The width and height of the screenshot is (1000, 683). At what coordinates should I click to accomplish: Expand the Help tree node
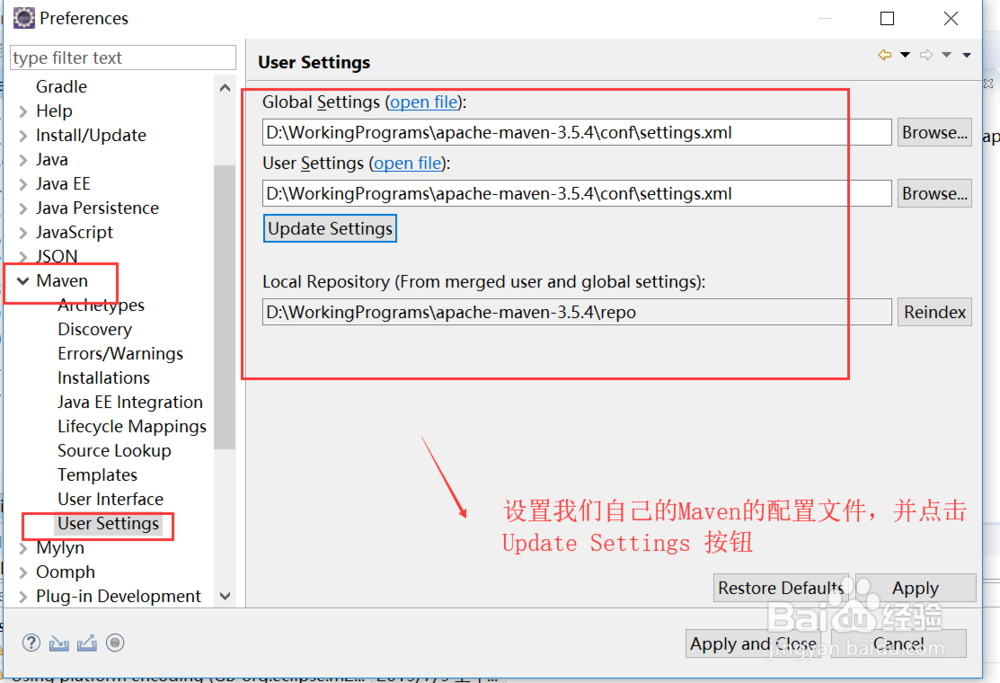[x=23, y=112]
